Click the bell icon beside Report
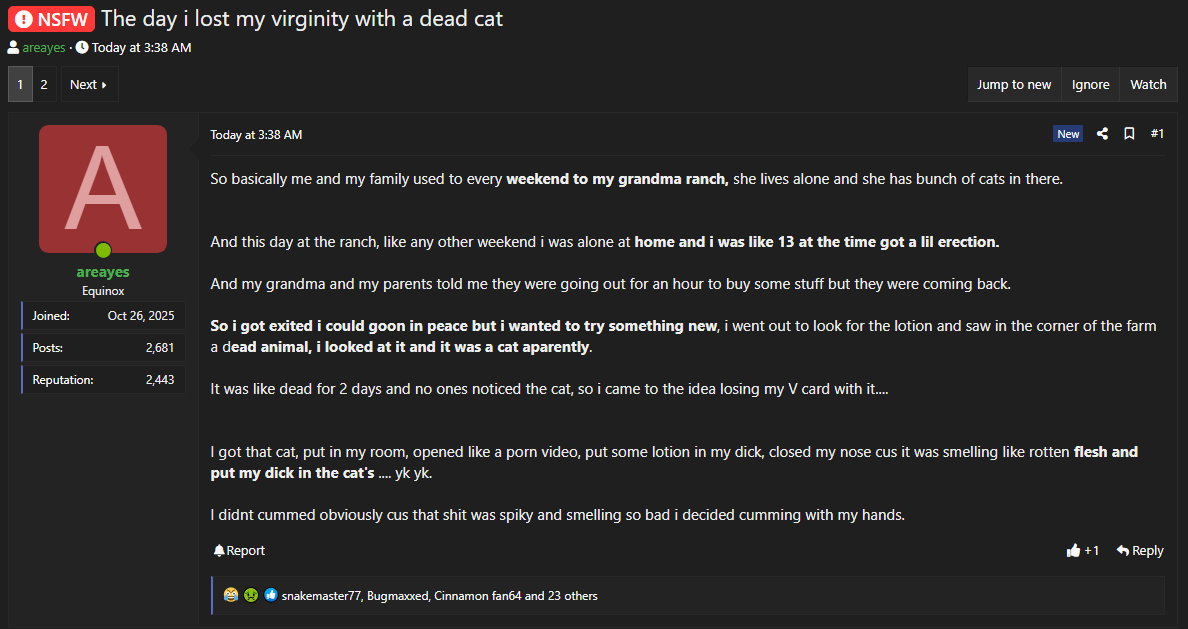Viewport: 1188px width, 629px height. (219, 551)
